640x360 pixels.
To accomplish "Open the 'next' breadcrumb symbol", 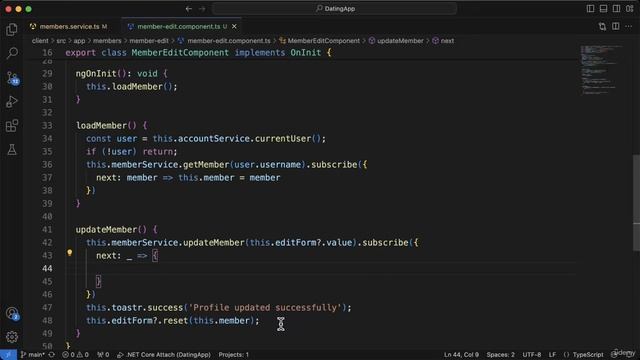I will coord(443,41).
